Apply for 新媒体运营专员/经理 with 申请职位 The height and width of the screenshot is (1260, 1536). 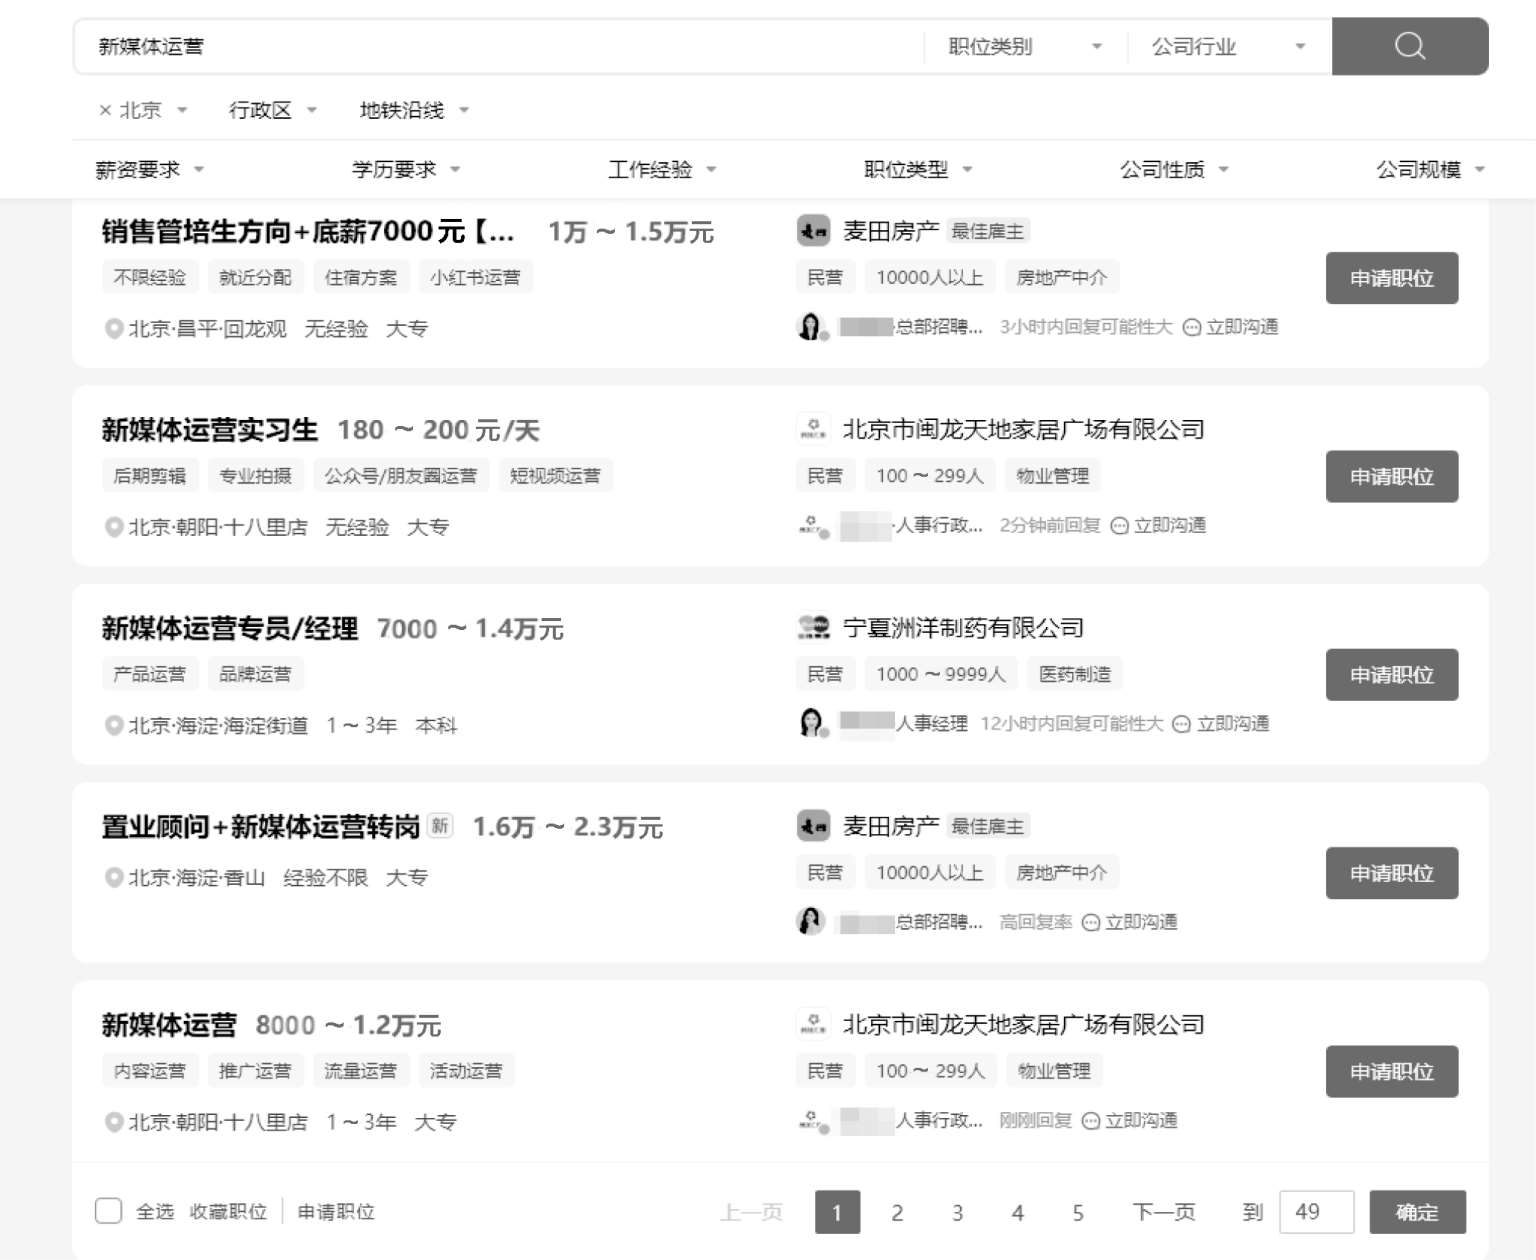pyautogui.click(x=1391, y=675)
